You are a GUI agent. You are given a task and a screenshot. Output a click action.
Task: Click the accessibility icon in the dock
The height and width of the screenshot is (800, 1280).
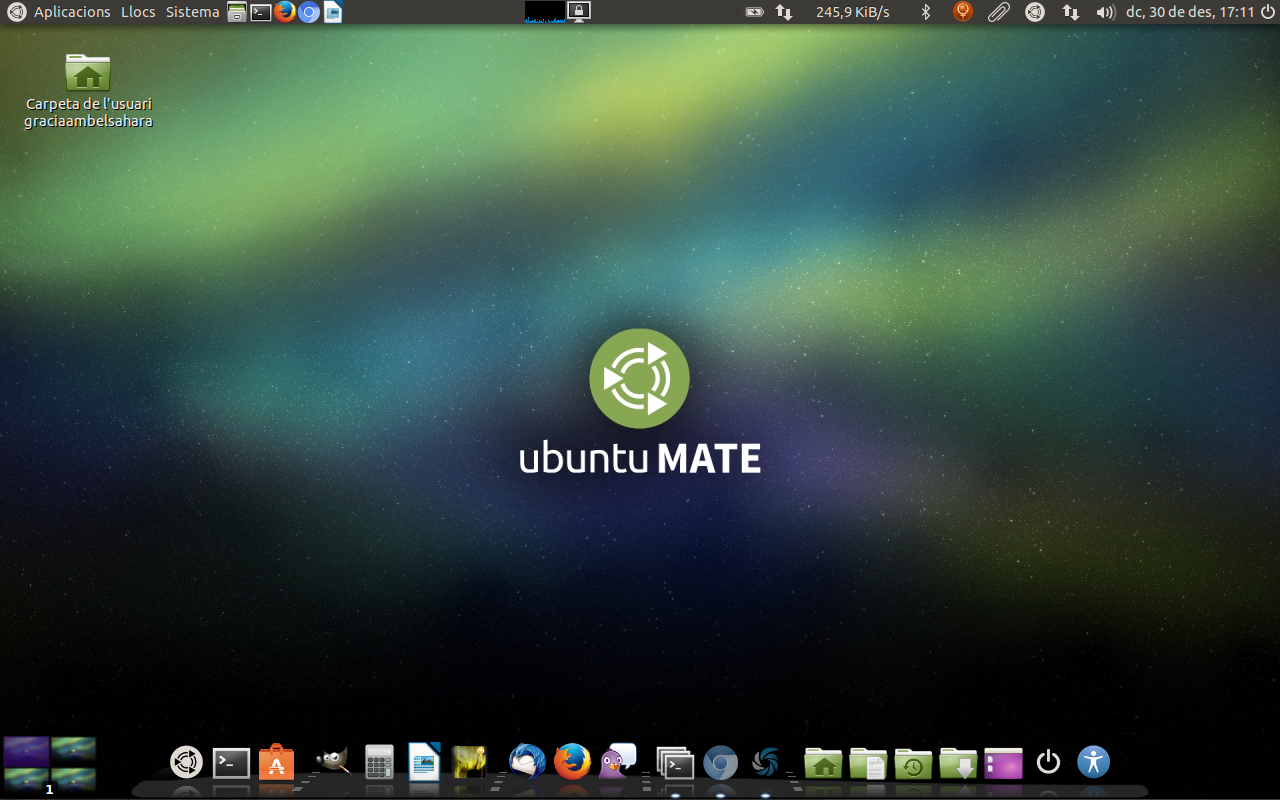pyautogui.click(x=1094, y=762)
